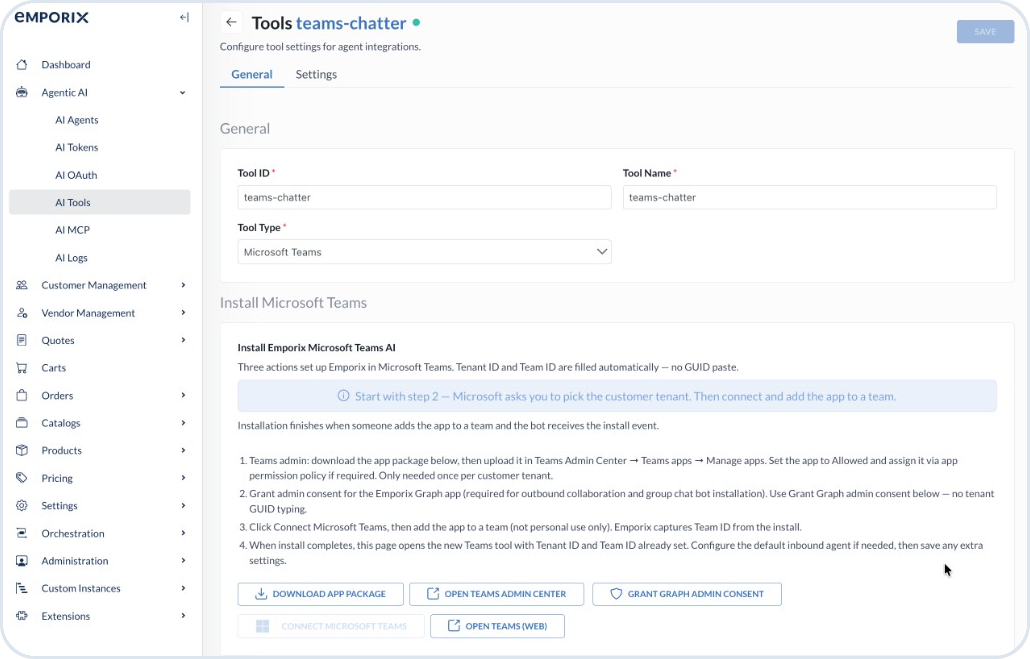
Task: Click the Products box icon
Action: coord(22,451)
